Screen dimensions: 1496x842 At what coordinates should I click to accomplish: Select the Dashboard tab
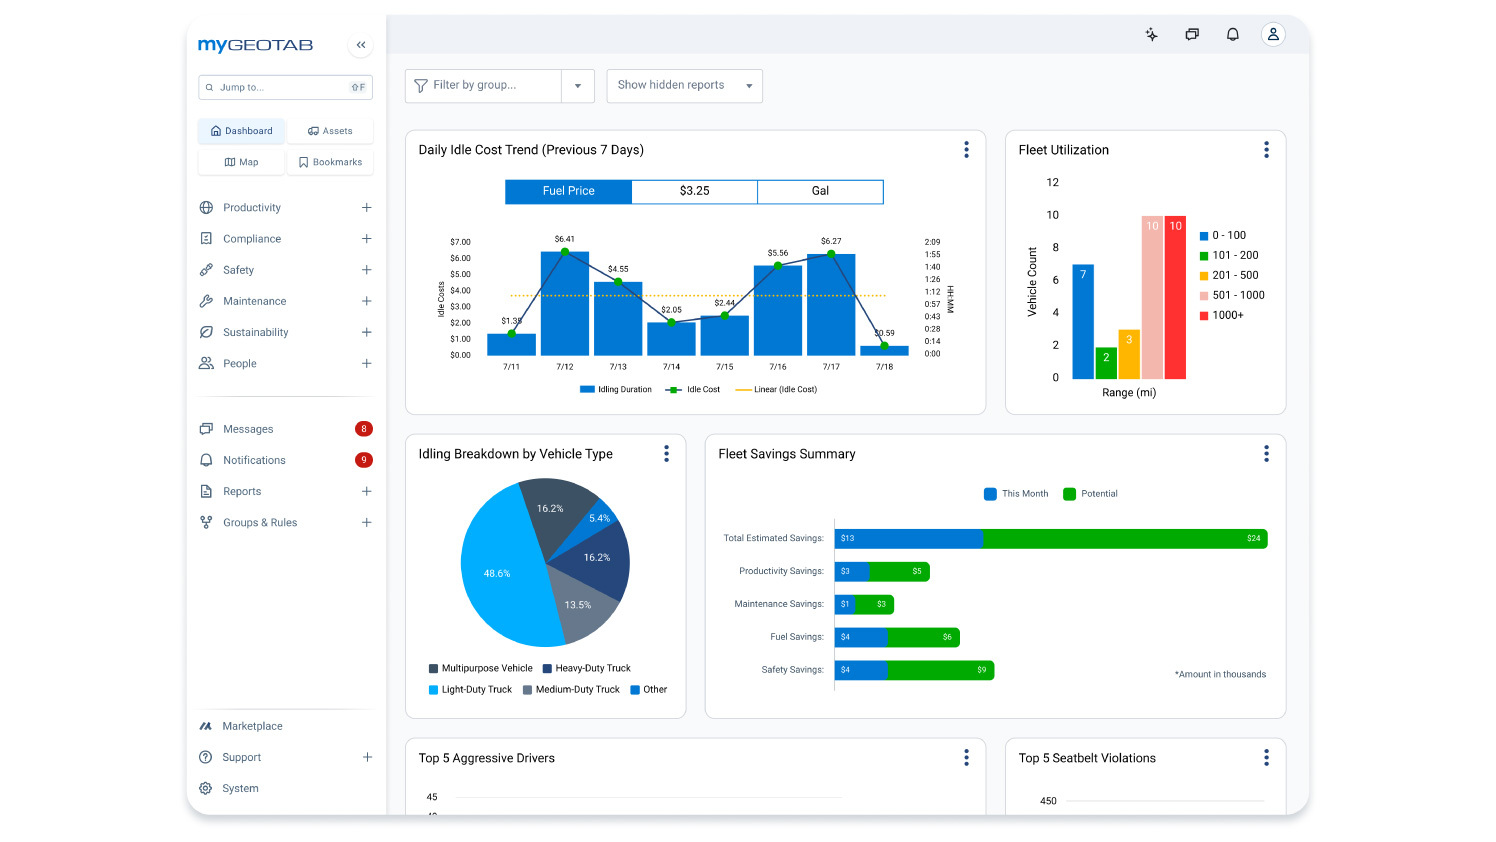pos(241,130)
